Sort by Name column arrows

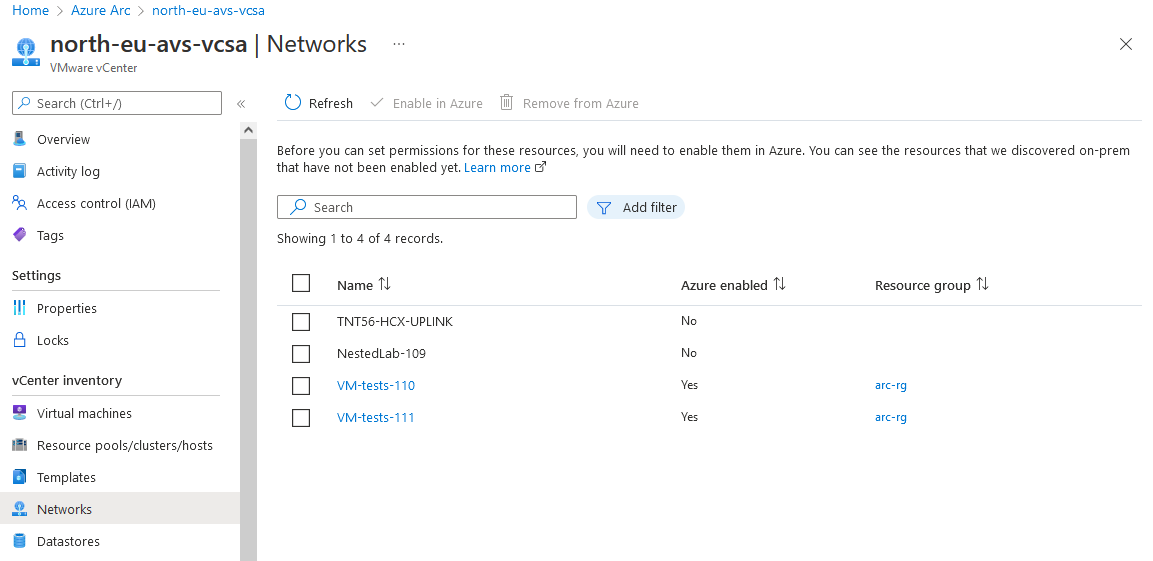click(384, 284)
